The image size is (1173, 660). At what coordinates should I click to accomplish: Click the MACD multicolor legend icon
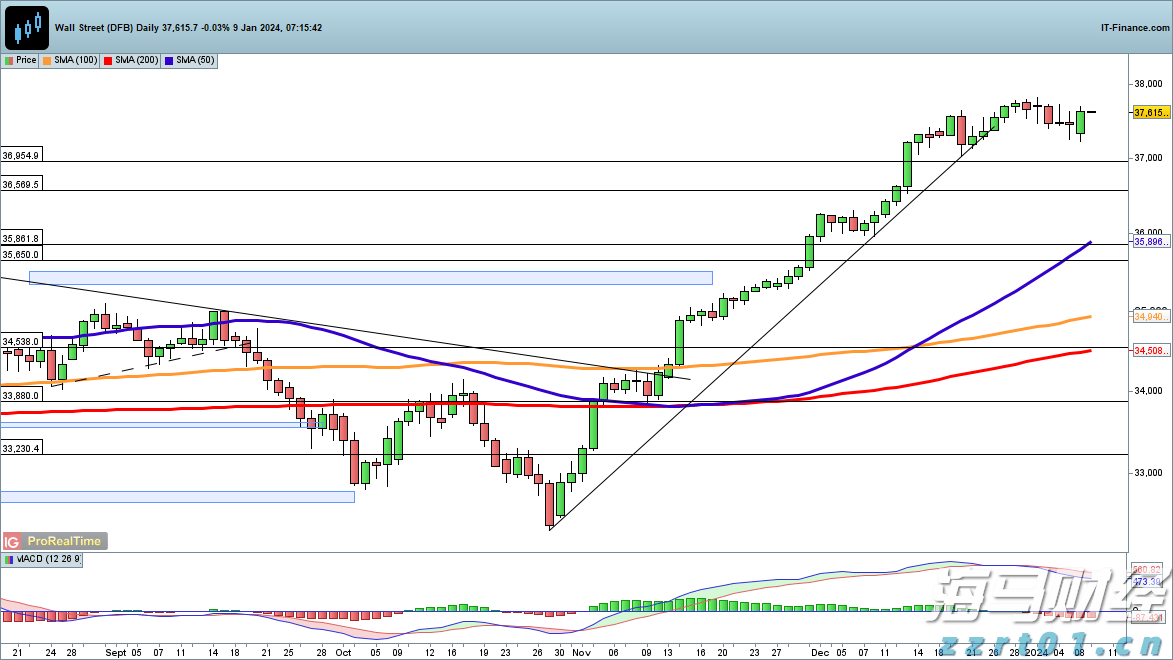(x=9, y=560)
